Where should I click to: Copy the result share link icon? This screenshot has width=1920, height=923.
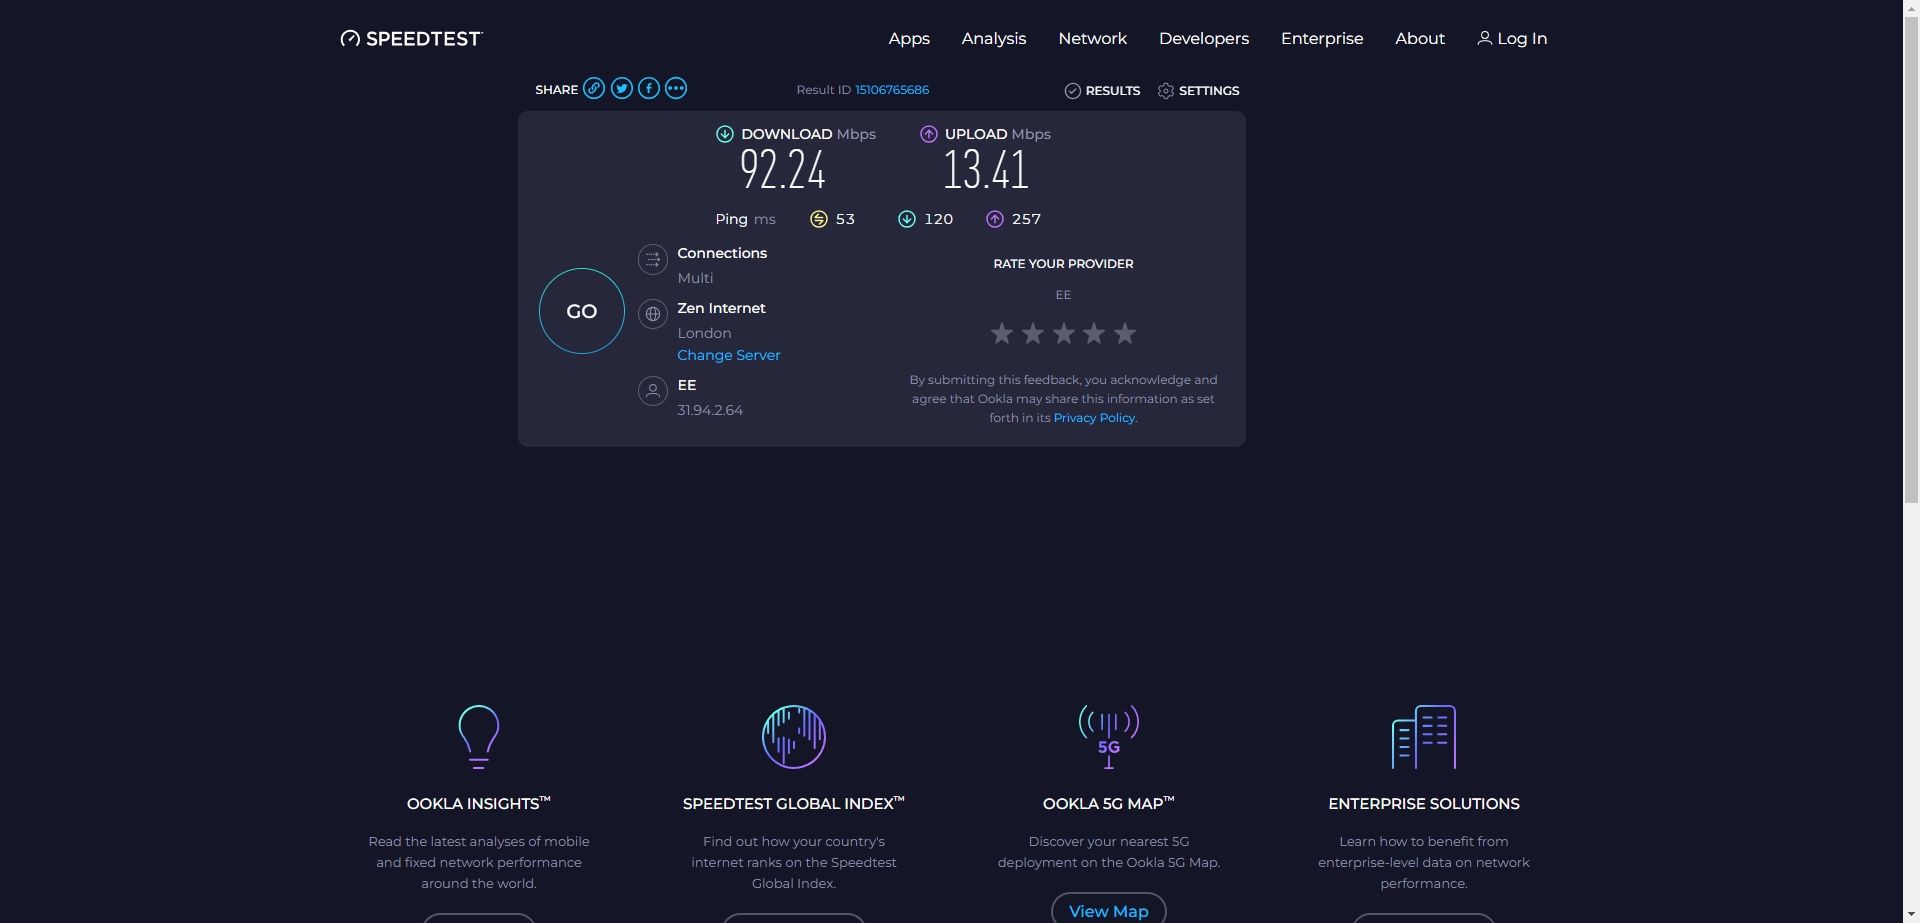[594, 88]
